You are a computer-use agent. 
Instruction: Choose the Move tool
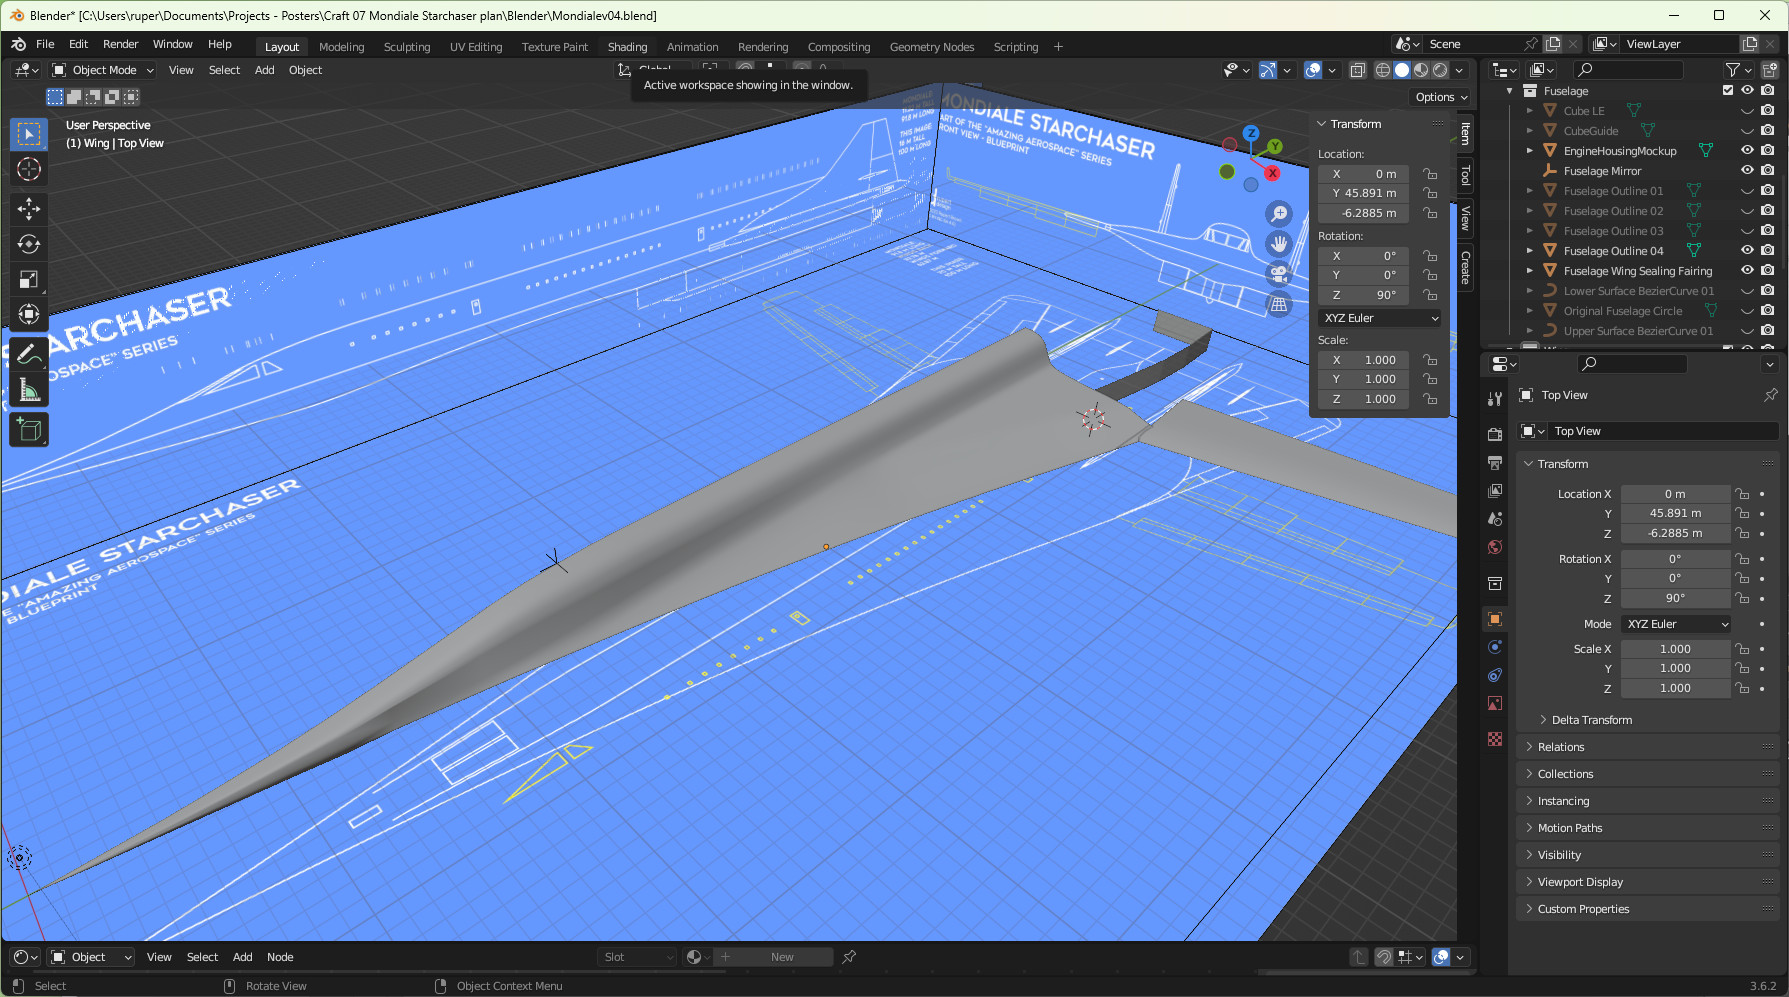(29, 208)
